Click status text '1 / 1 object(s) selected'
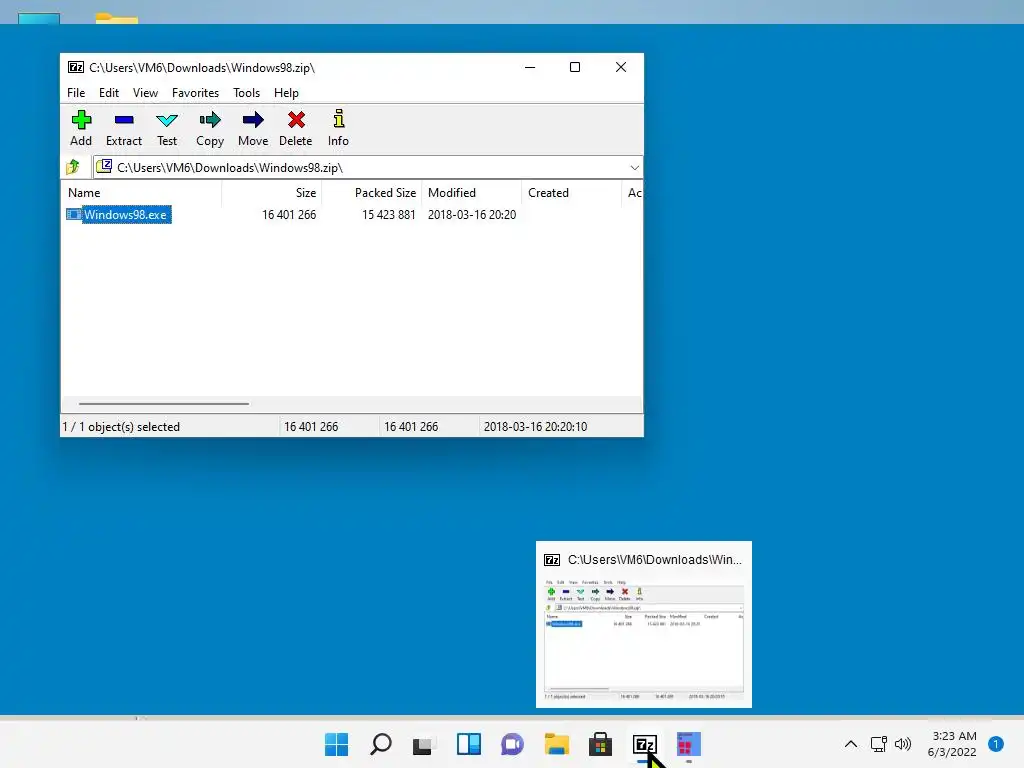The height and width of the screenshot is (768, 1024). 121,426
